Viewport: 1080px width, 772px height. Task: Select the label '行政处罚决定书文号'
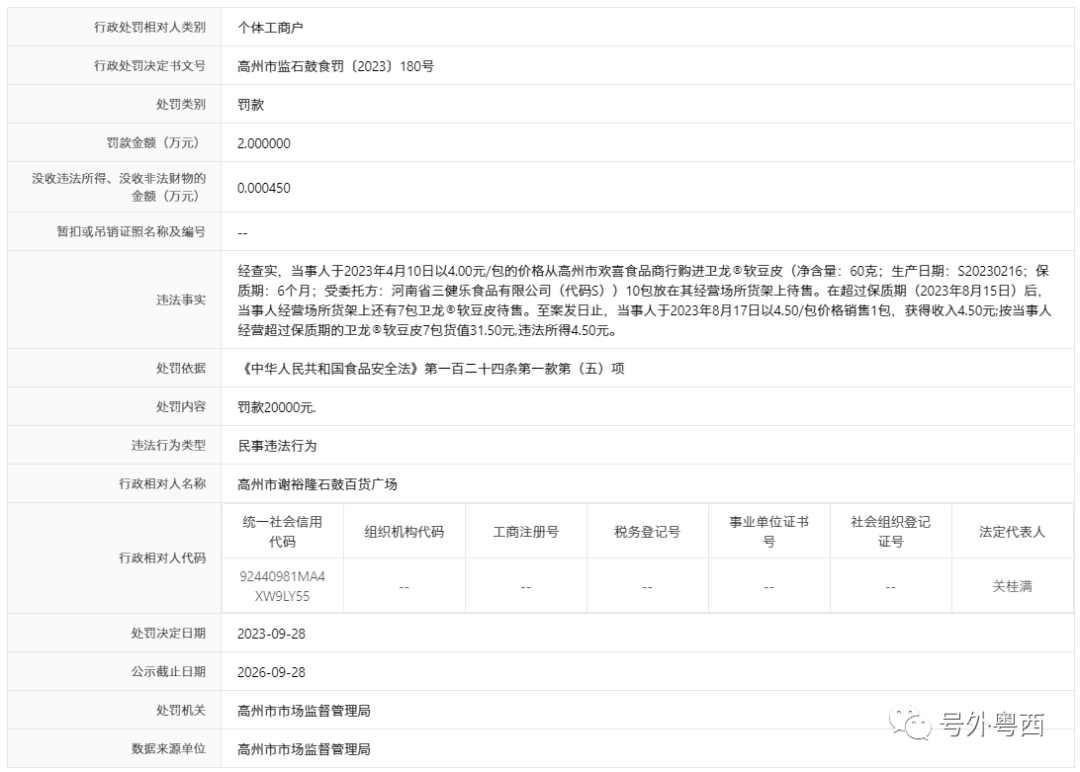point(149,66)
